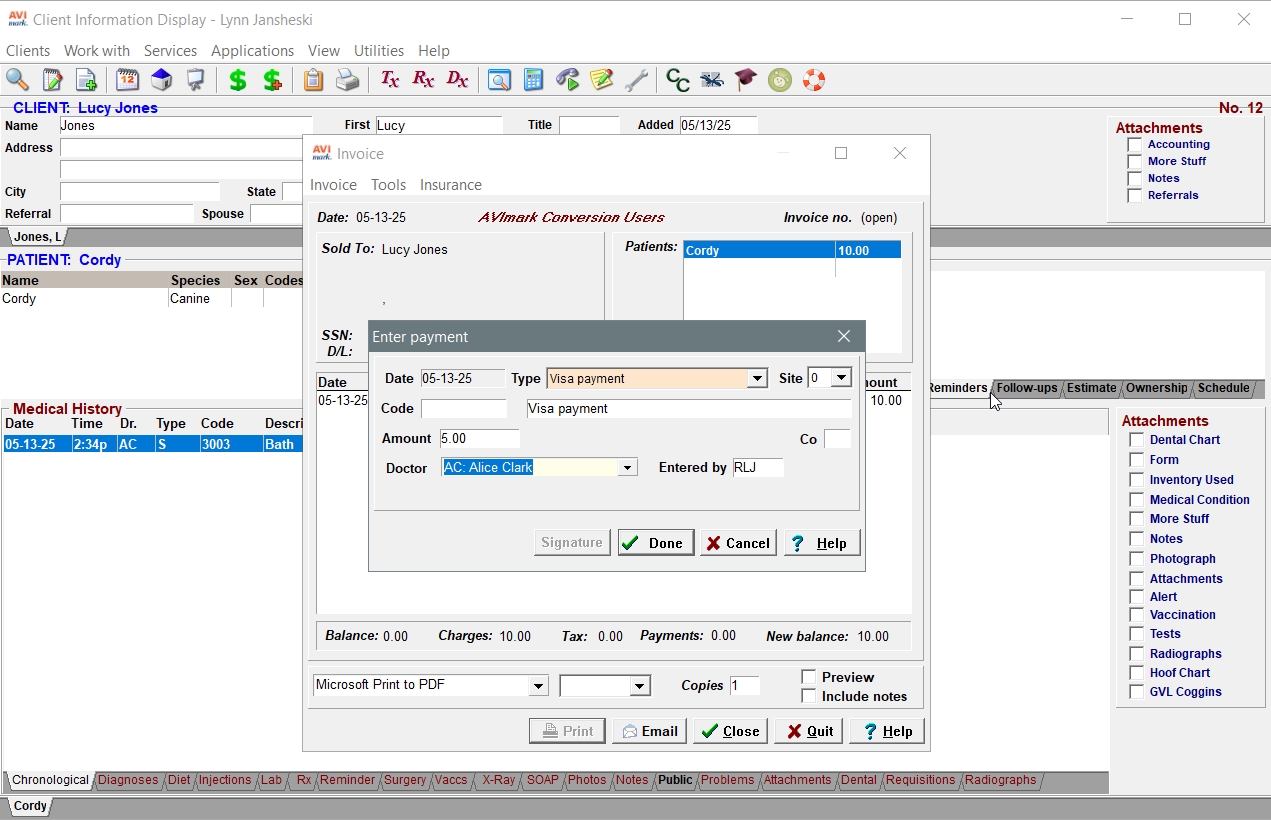
Task: Check the Accounting attachment box
Action: [1134, 145]
